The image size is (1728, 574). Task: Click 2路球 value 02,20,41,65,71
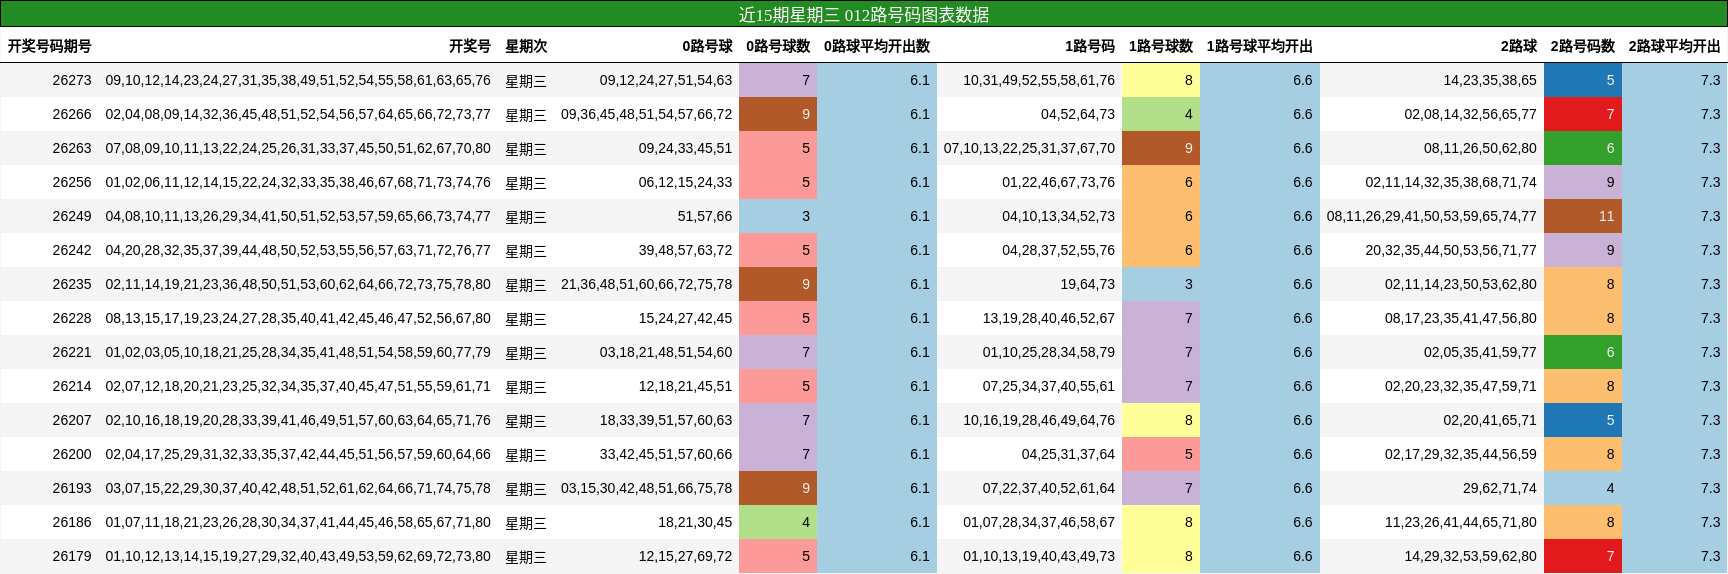tap(1490, 420)
